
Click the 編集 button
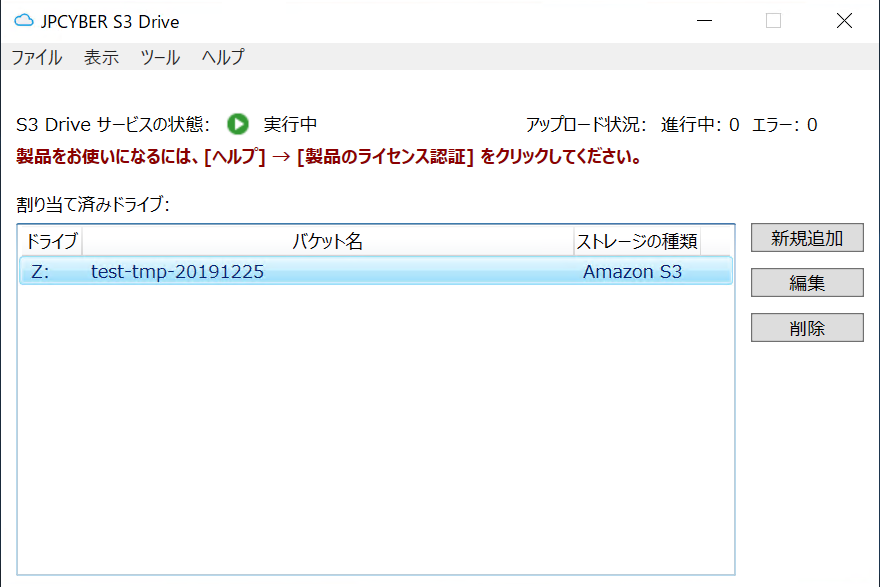(x=806, y=283)
